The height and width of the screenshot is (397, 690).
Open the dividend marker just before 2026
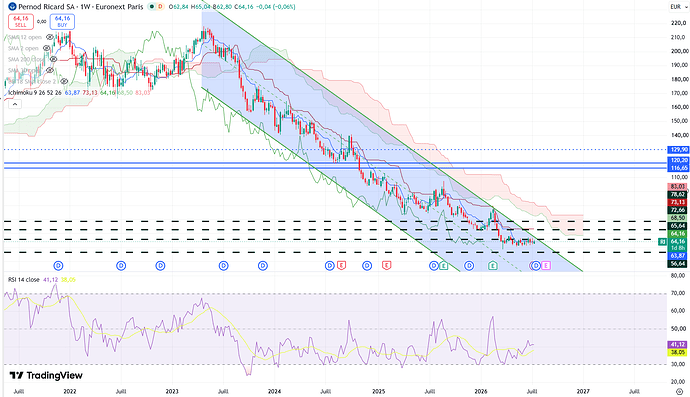pyautogui.click(x=469, y=265)
